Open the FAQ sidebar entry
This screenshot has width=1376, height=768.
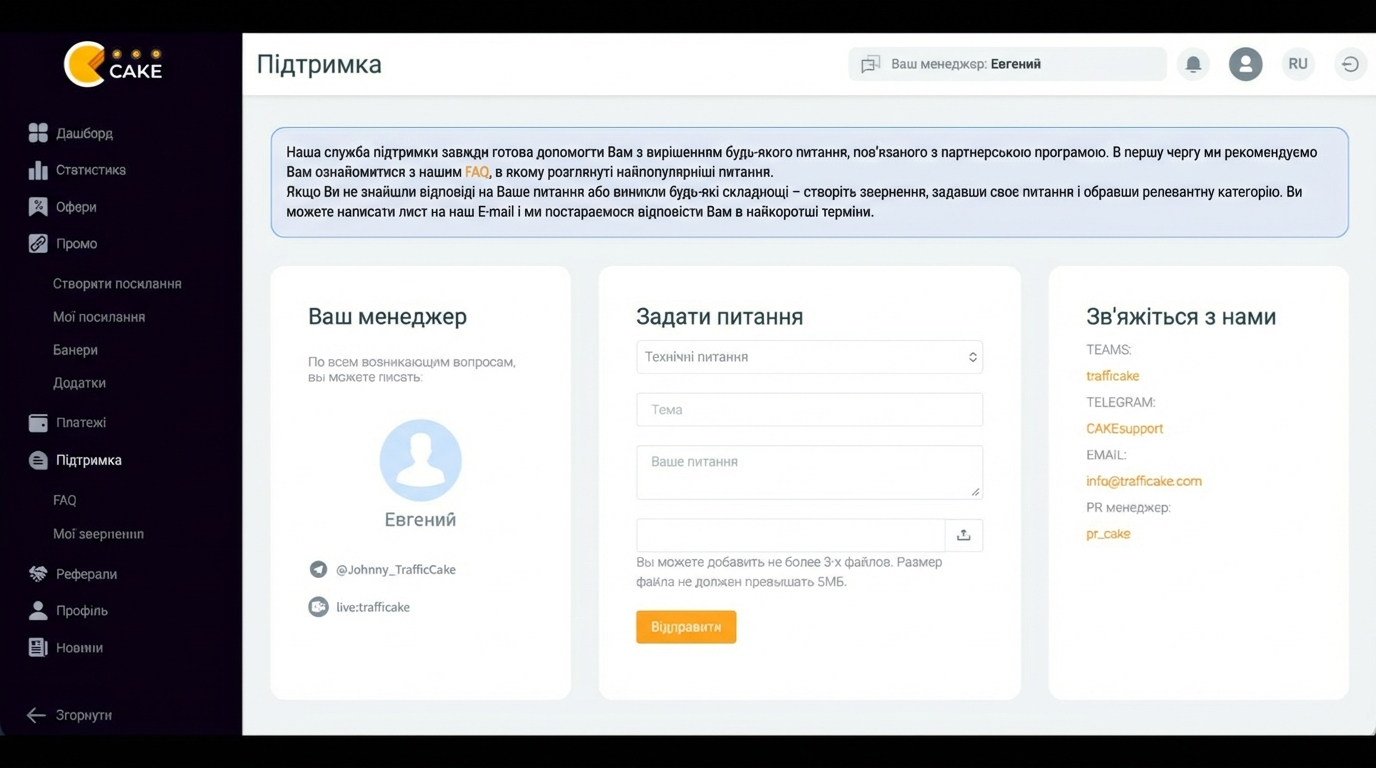click(x=64, y=499)
